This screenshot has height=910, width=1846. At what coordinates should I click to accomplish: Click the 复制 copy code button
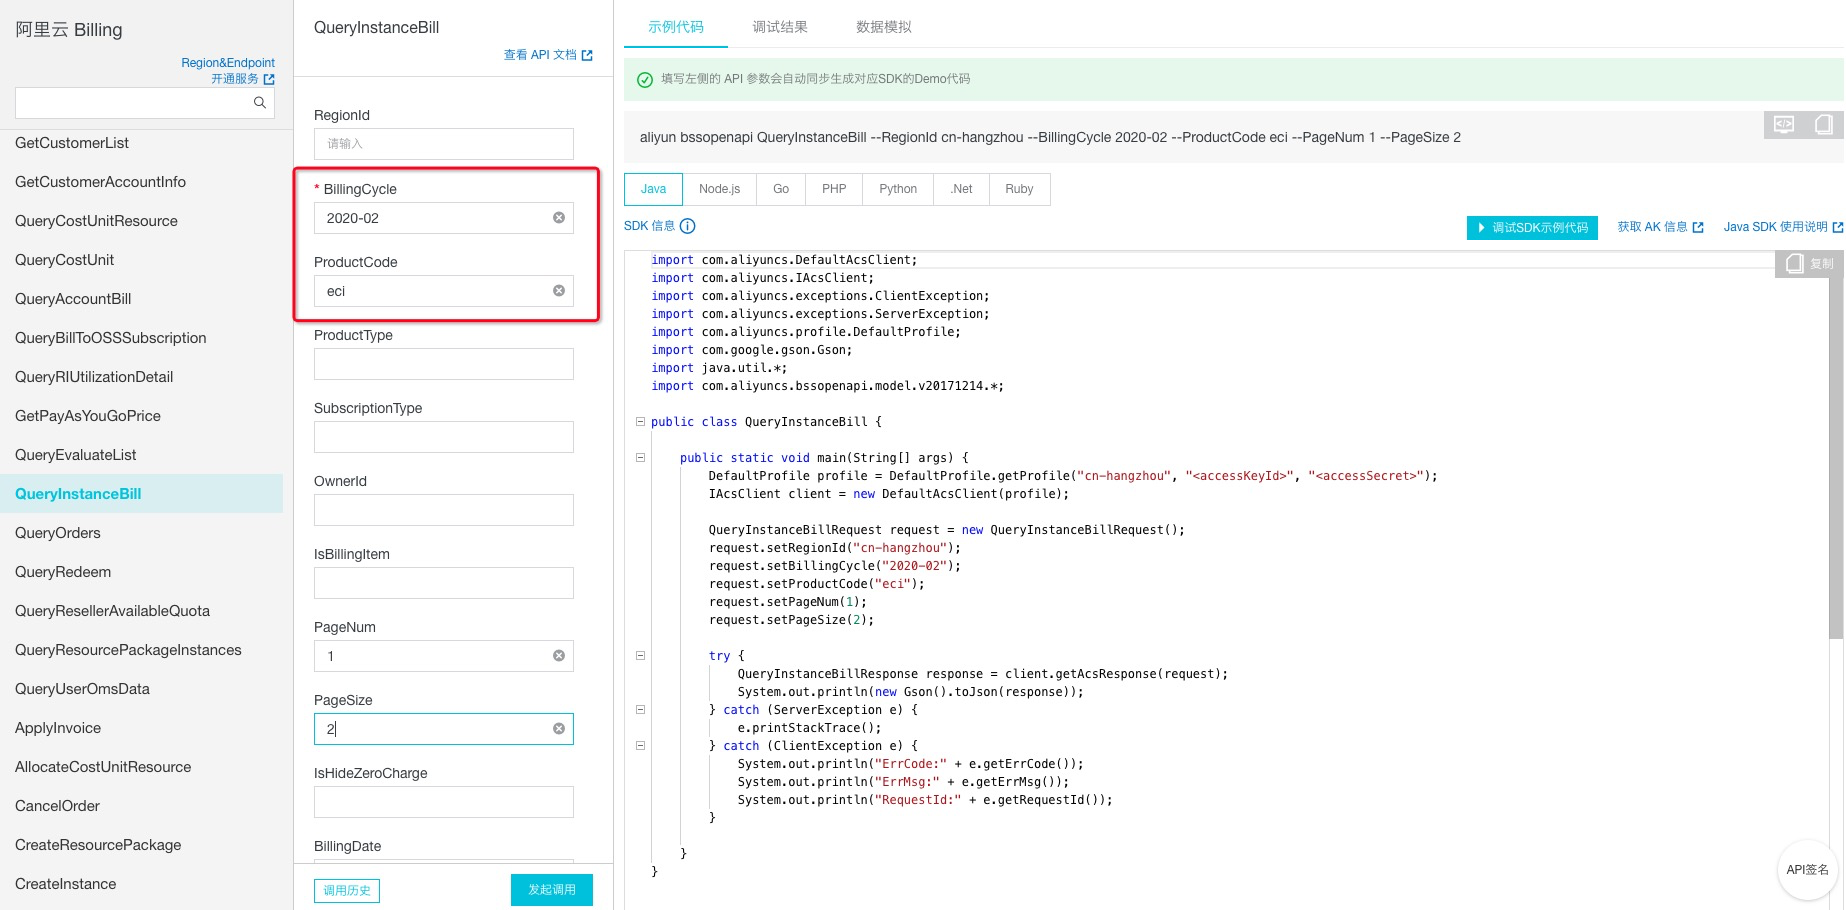click(x=1810, y=264)
